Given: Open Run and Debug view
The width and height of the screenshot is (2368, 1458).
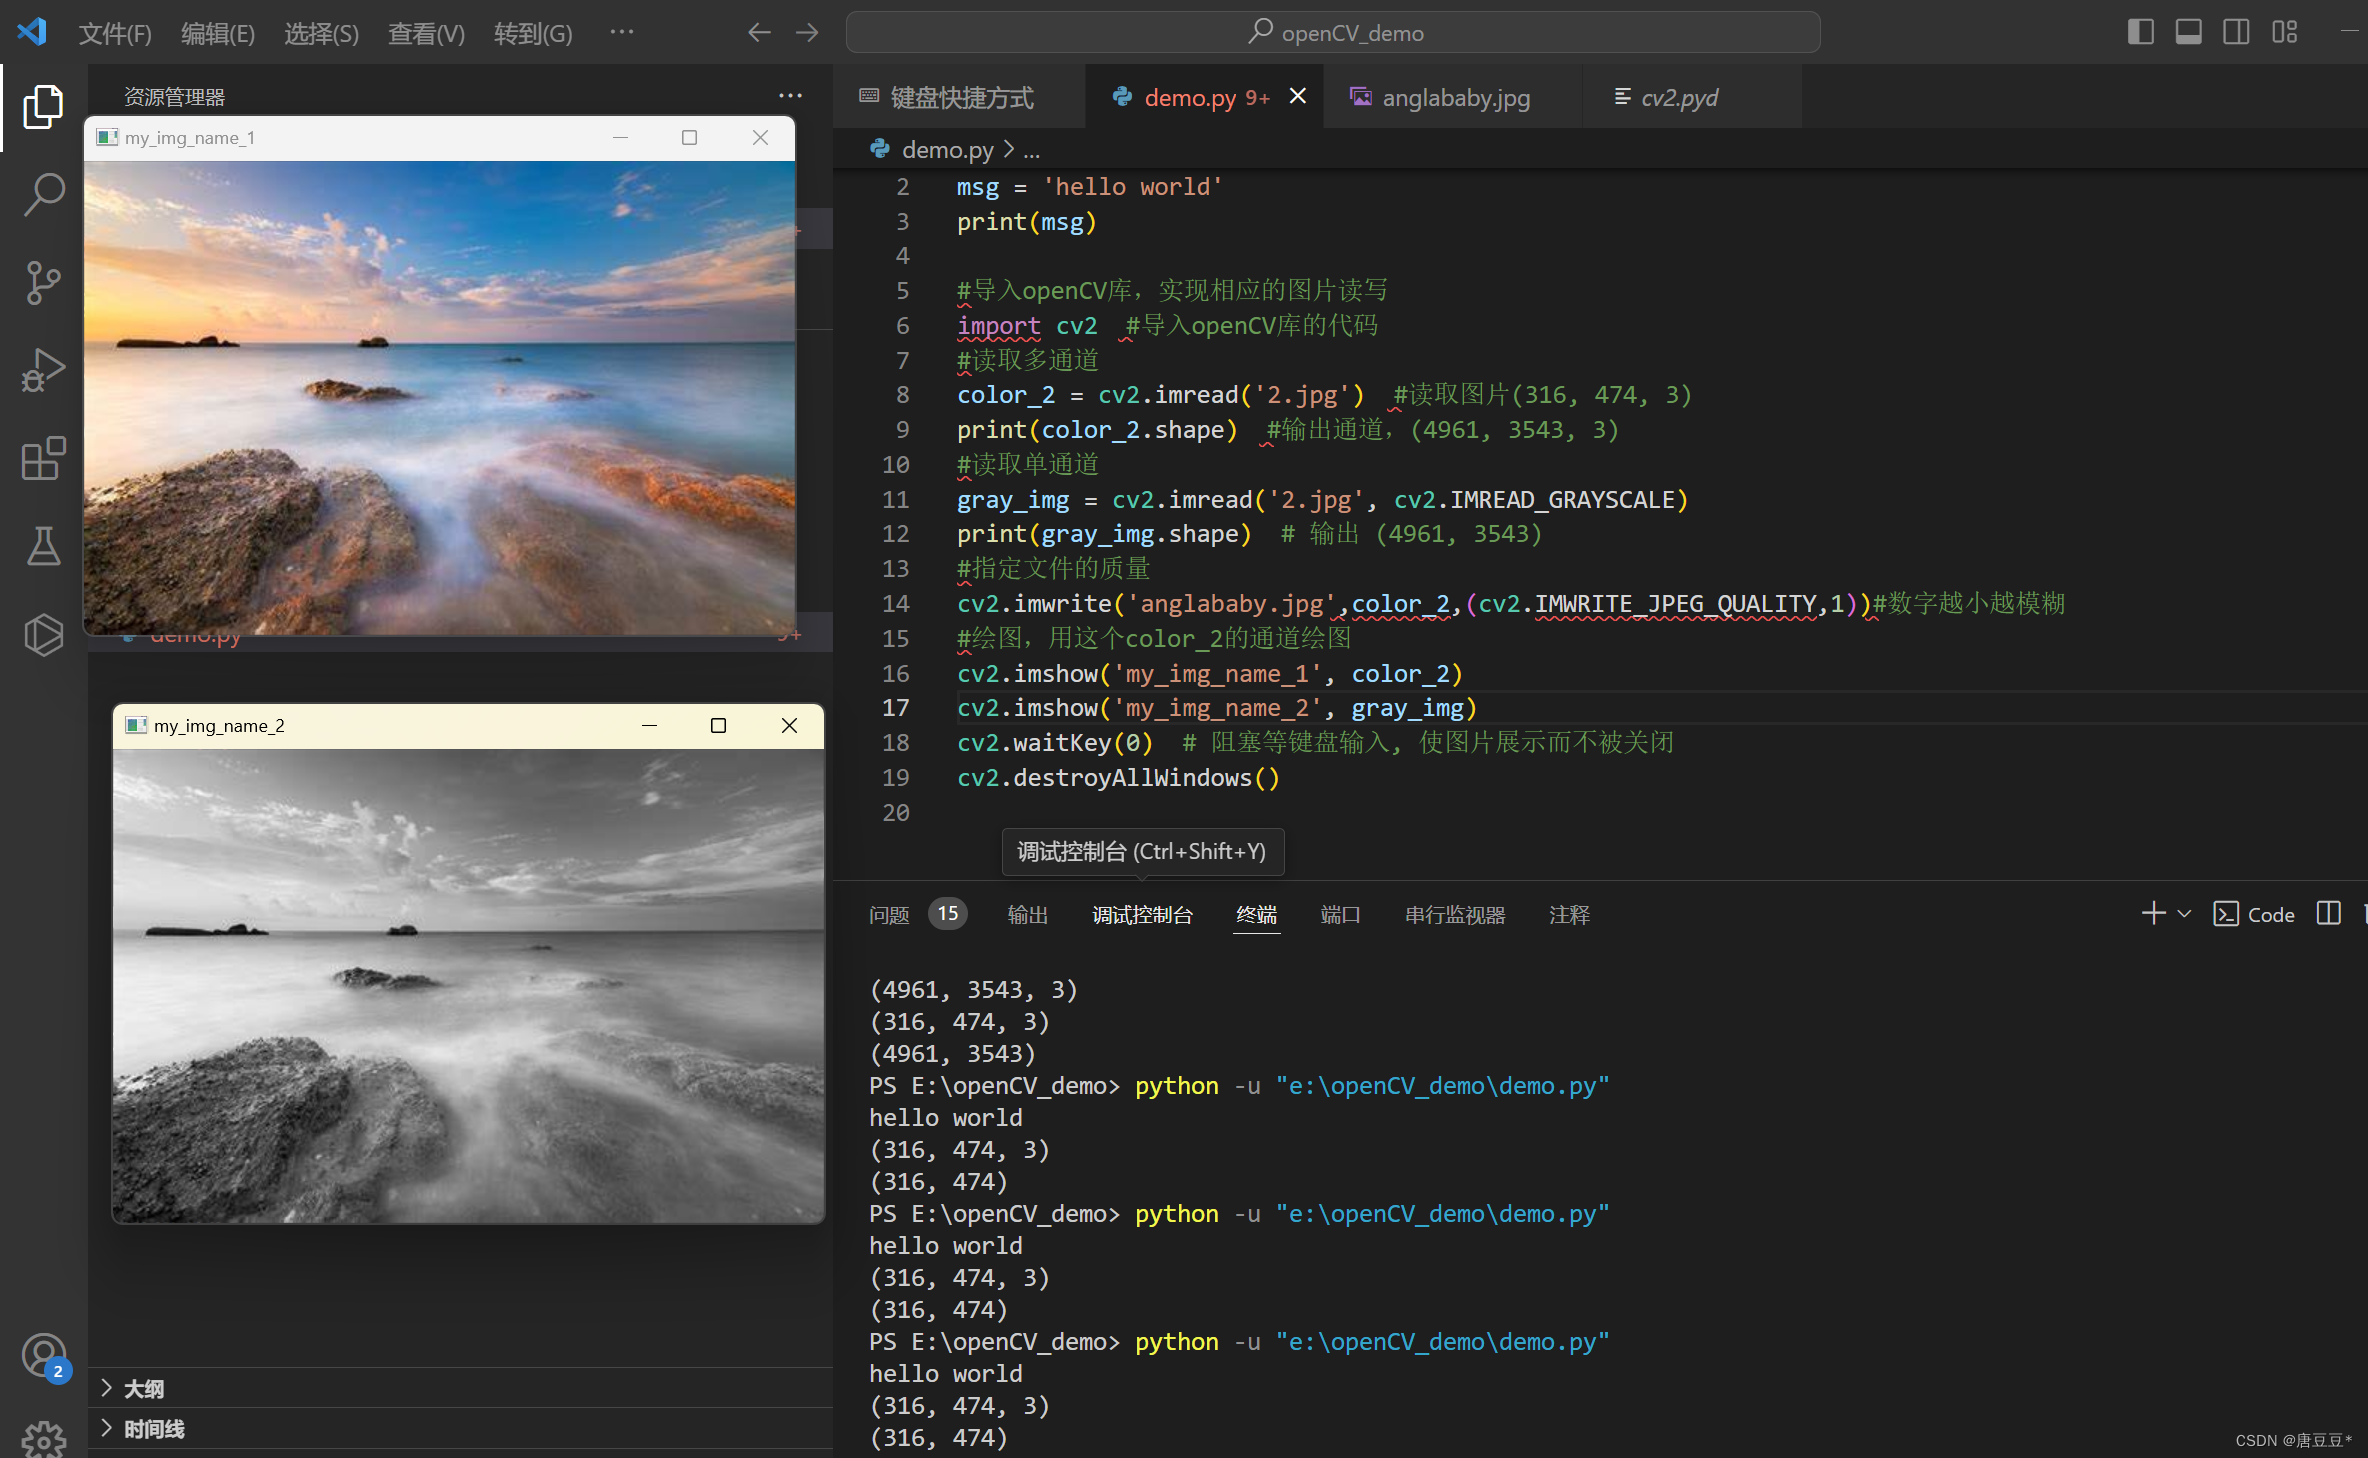Looking at the screenshot, I should pos(43,370).
